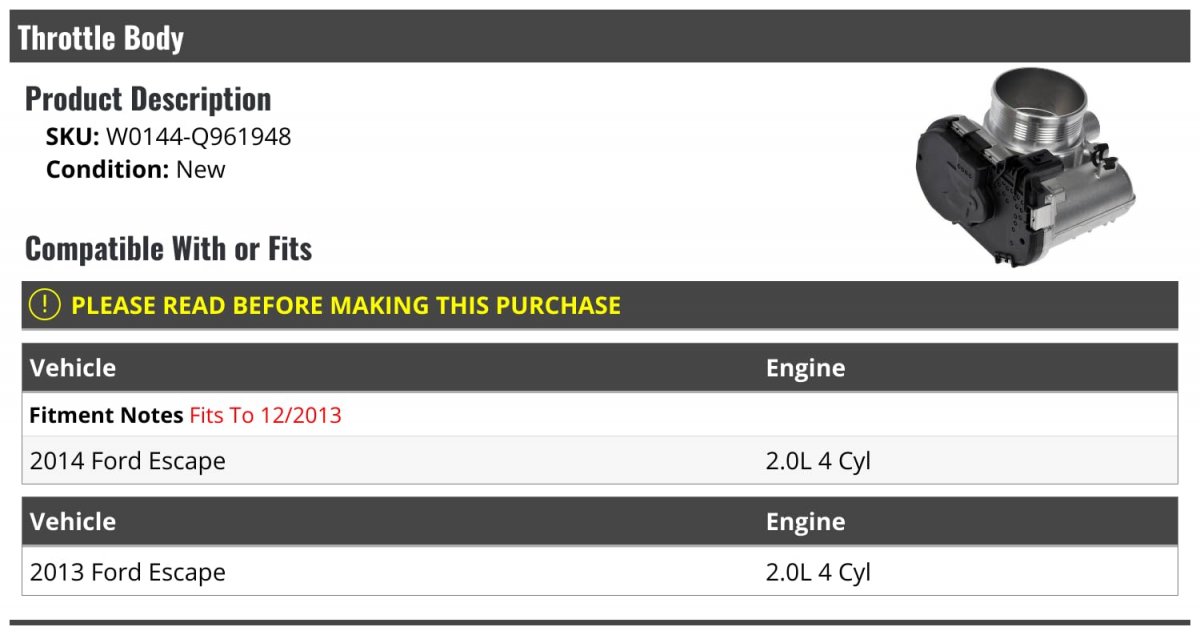The width and height of the screenshot is (1200, 635).
Task: Click the Product Description heading
Action: tap(148, 99)
